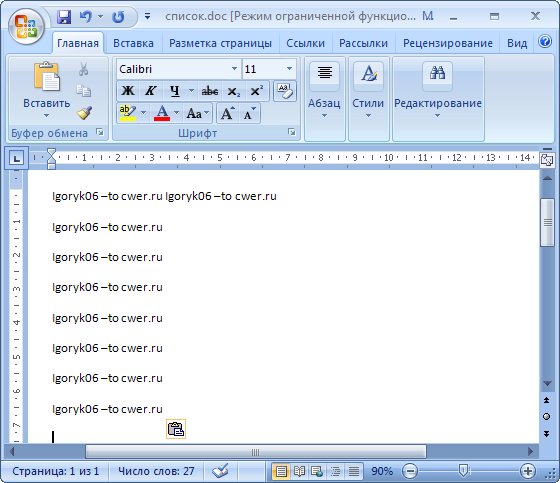Image resolution: width=560 pixels, height=483 pixels.
Task: Decrease font size with shrink font icon
Action: pos(250,114)
